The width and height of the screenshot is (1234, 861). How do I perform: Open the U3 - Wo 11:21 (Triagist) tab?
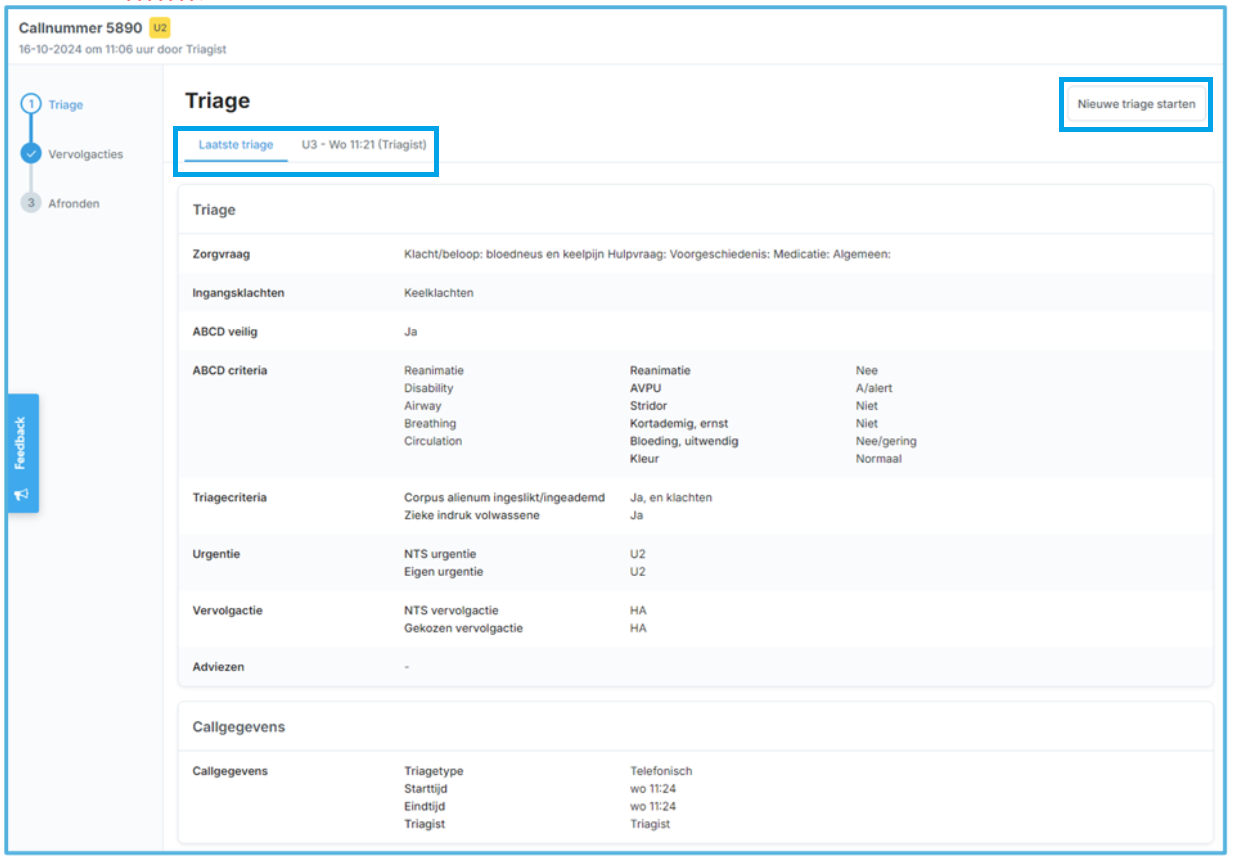[x=364, y=145]
